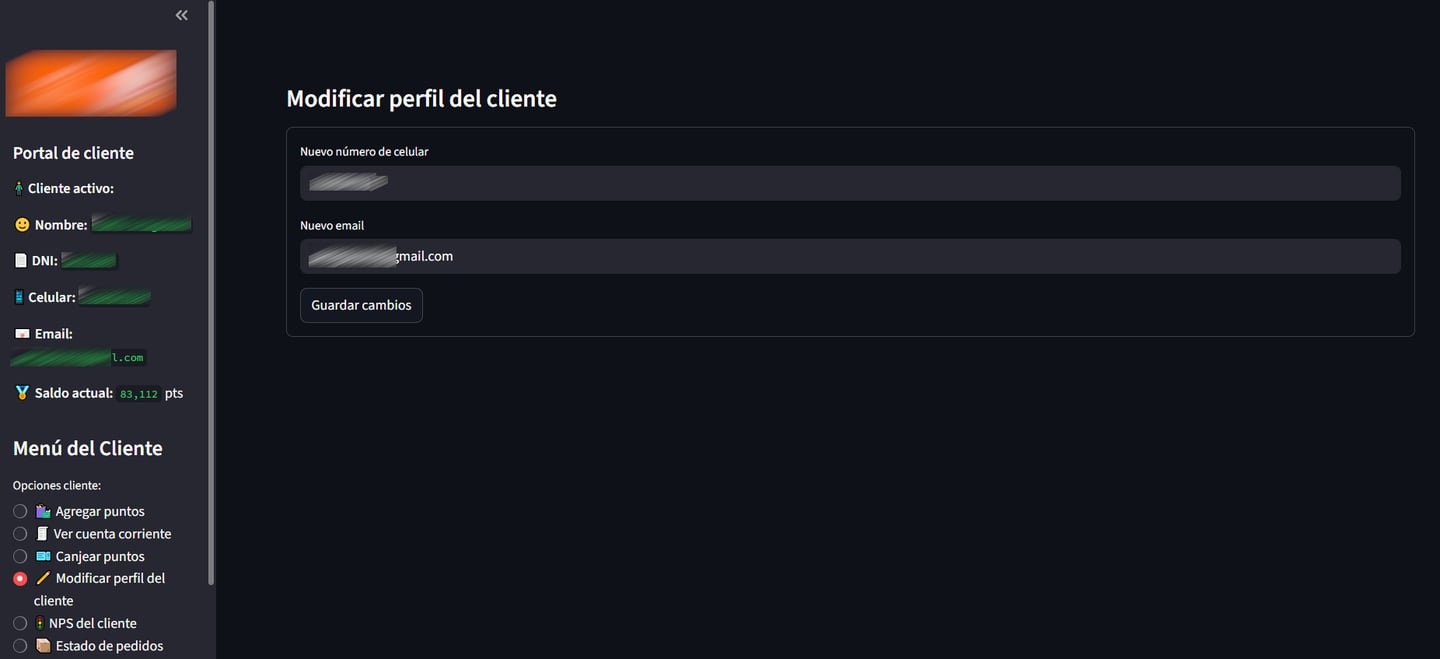Select the Estado de pedidos radio option
The width and height of the screenshot is (1440, 659).
click(x=20, y=646)
